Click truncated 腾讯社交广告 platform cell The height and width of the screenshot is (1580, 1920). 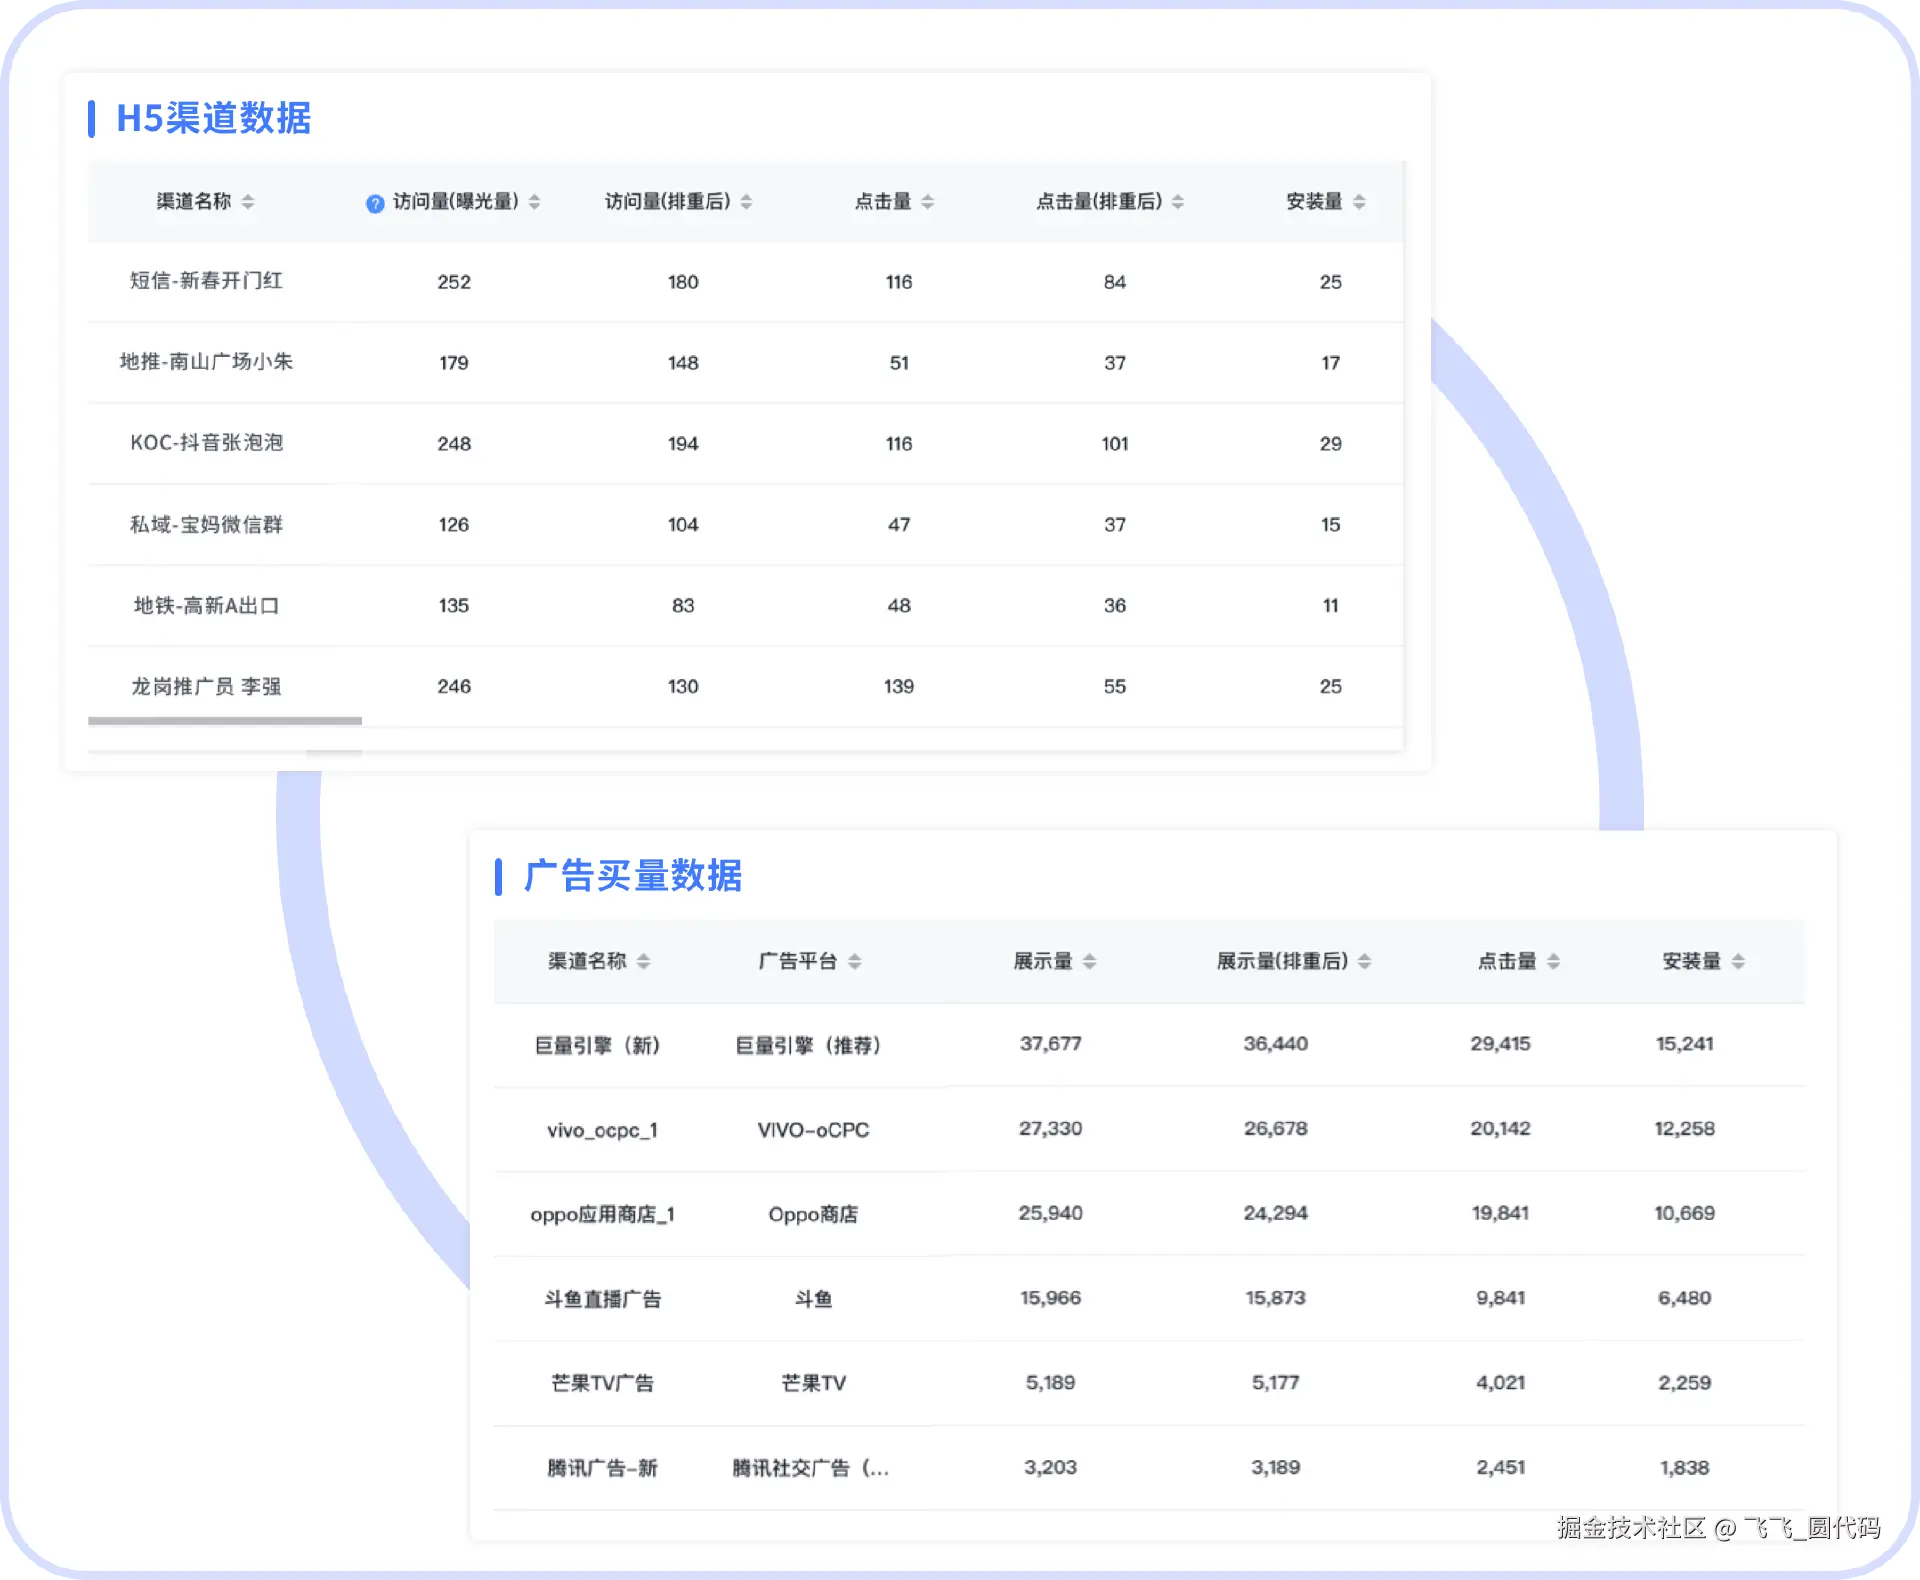click(x=811, y=1468)
